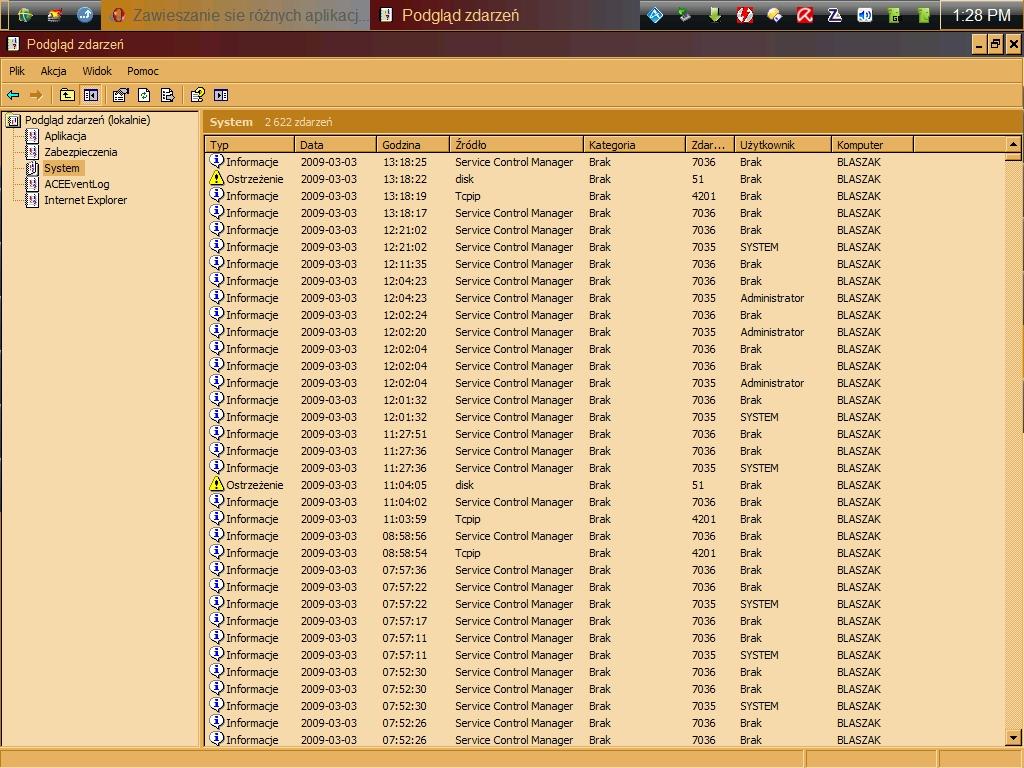1024x768 pixels.
Task: Sort events by the Zdar... column header
Action: (711, 145)
